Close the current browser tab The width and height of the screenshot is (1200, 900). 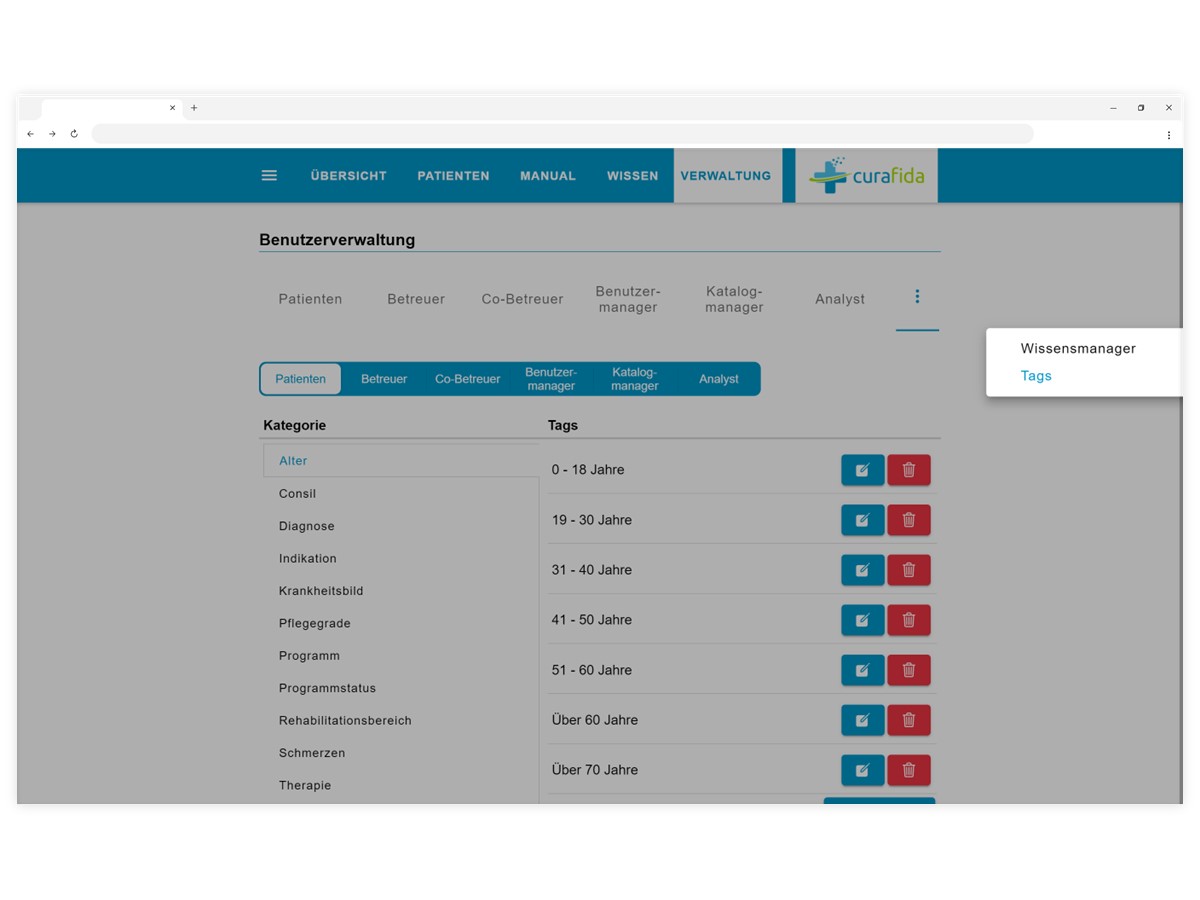pyautogui.click(x=172, y=108)
